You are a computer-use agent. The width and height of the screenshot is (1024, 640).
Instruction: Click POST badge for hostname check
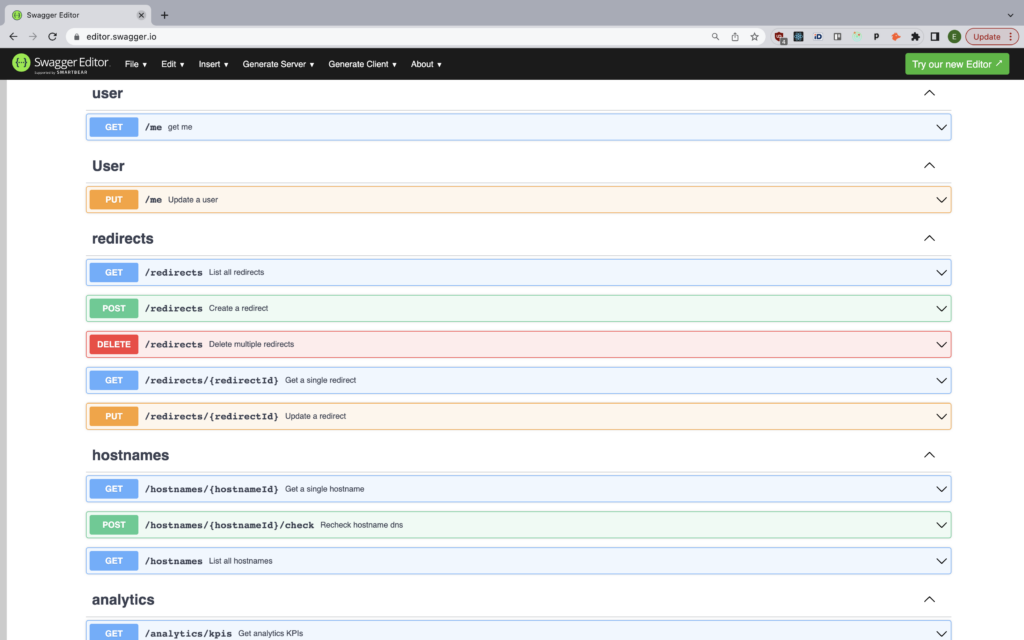pyautogui.click(x=114, y=525)
